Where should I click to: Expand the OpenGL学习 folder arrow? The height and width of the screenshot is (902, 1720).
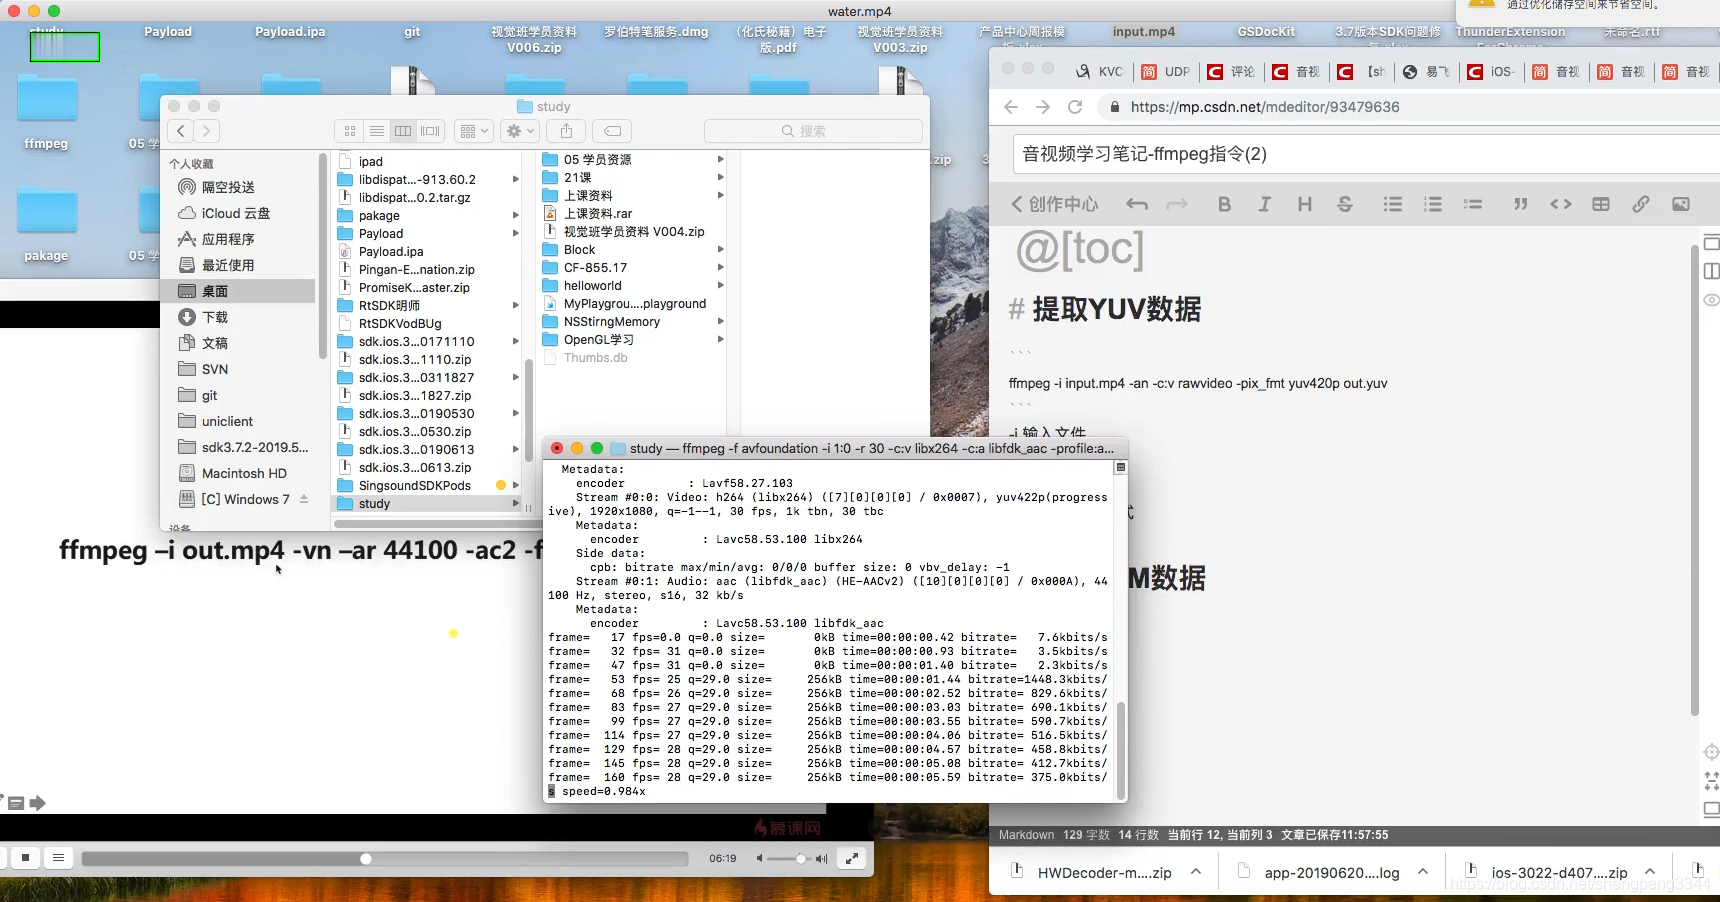pos(720,339)
